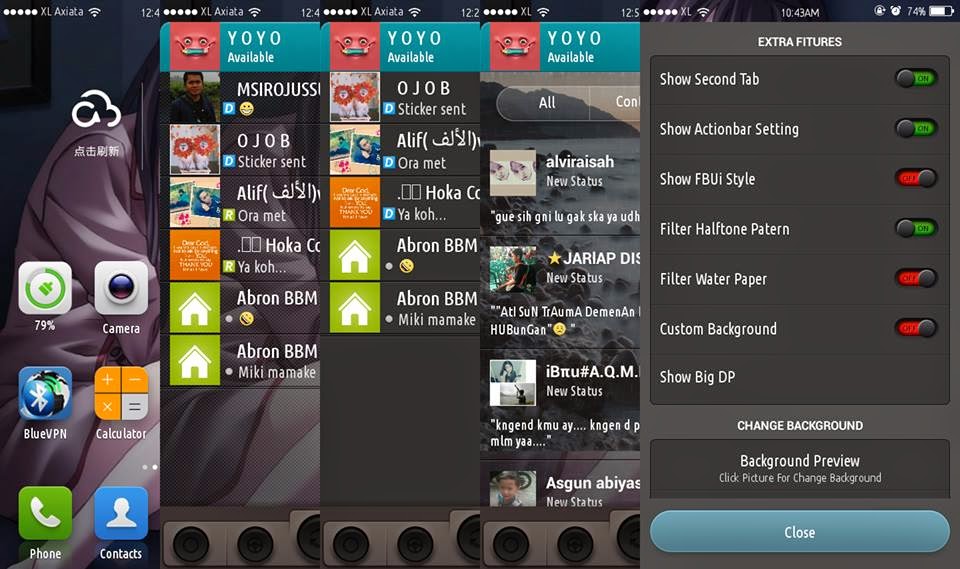Open the Calculator app

(121, 394)
